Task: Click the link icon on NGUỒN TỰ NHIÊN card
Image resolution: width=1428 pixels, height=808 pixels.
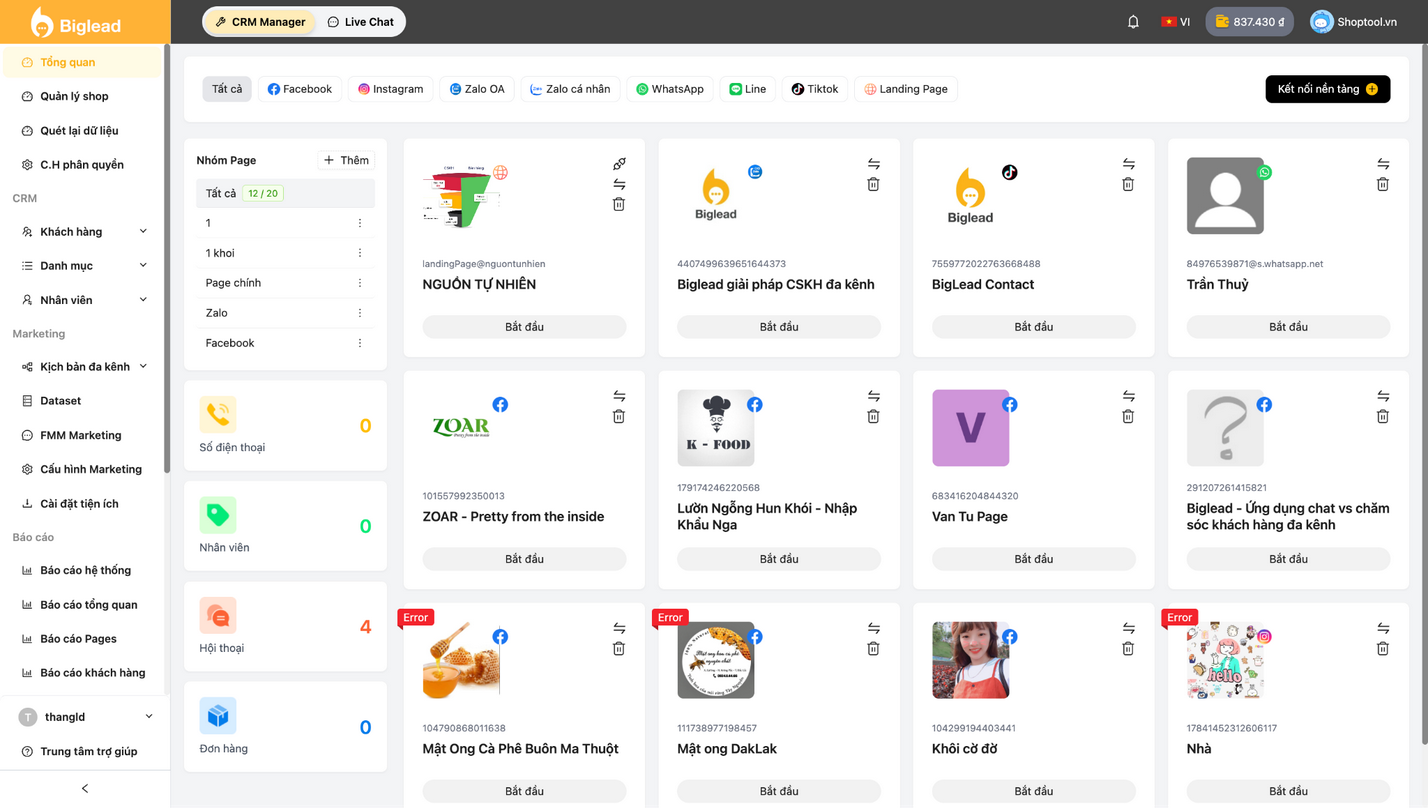Action: (619, 164)
